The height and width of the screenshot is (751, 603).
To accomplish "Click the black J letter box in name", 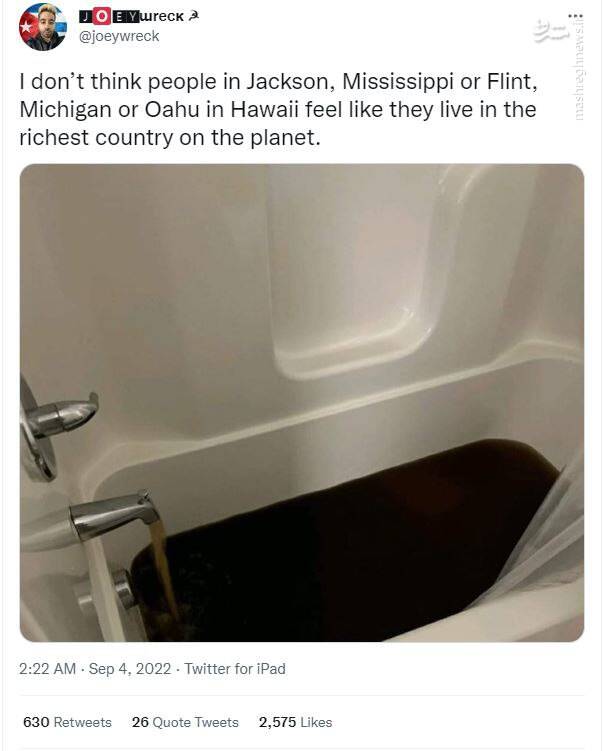I will point(86,17).
